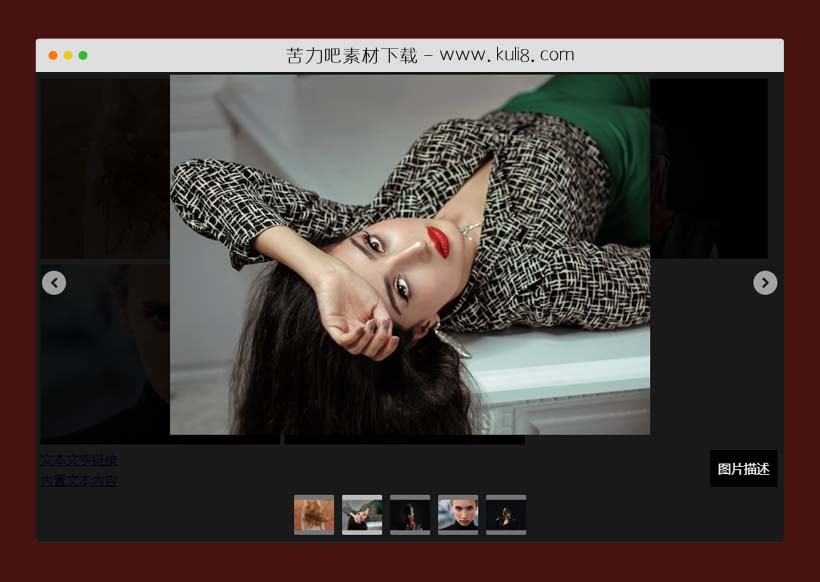
Task: Click the dimmed top-left background image
Action: point(104,168)
